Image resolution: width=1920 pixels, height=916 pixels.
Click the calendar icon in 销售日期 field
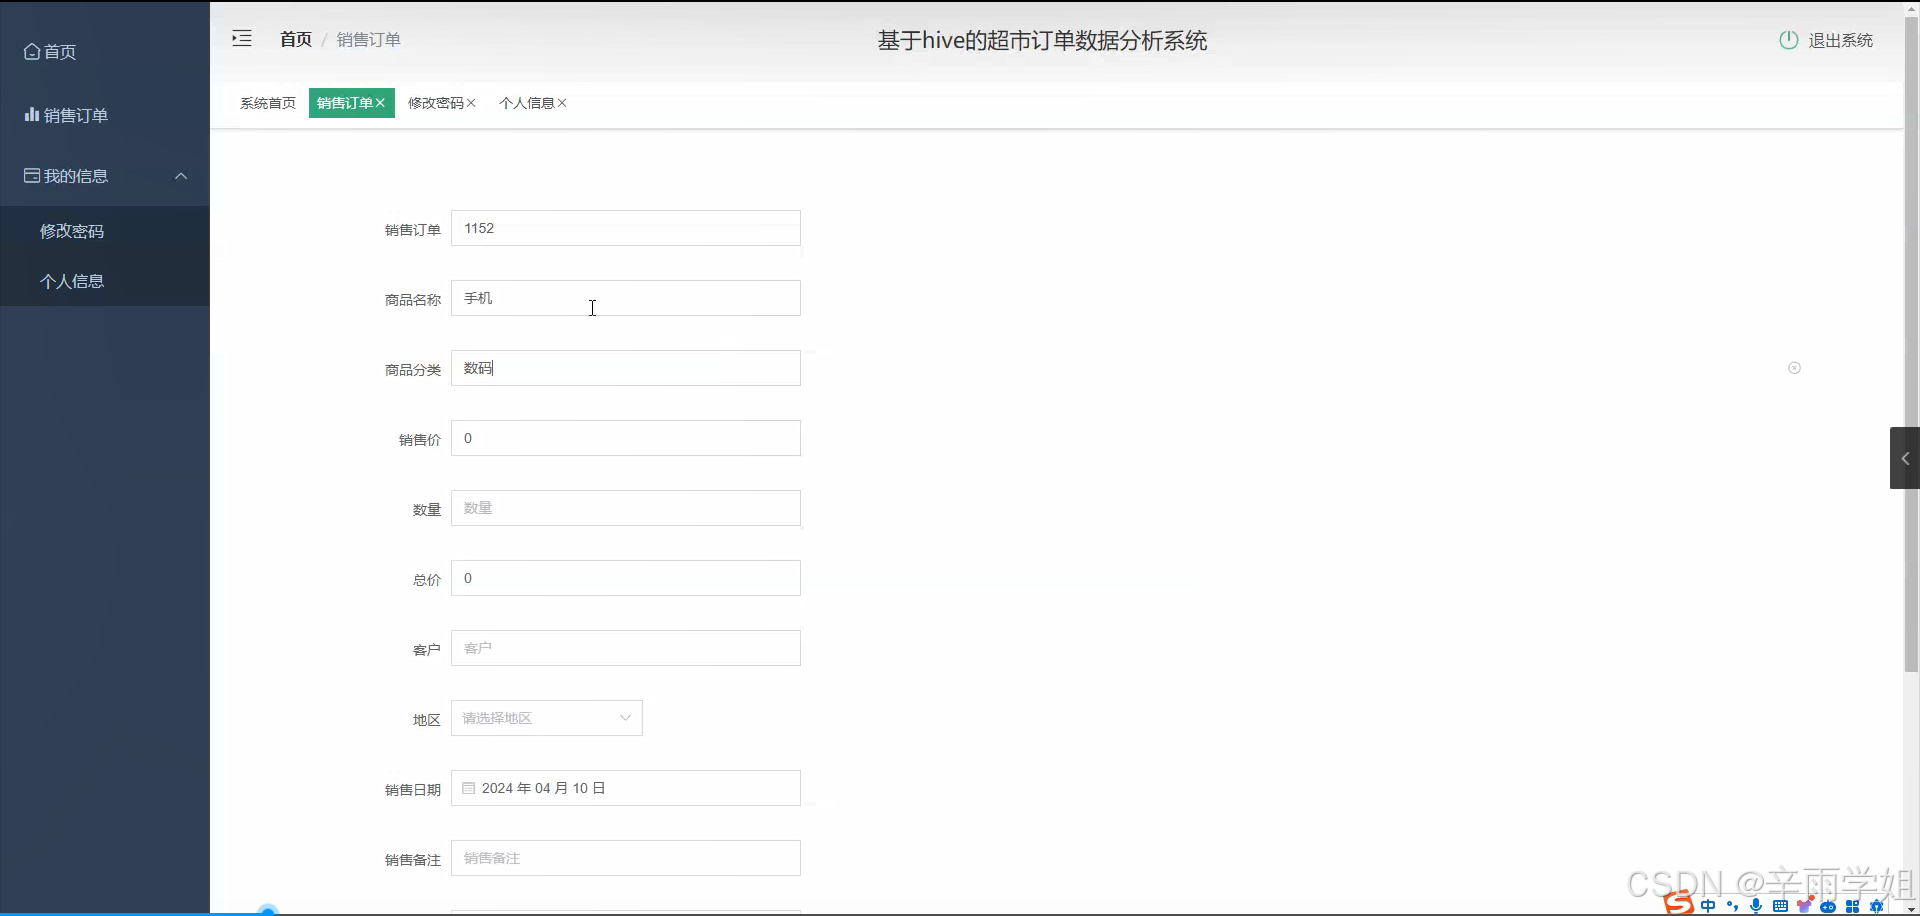point(468,787)
